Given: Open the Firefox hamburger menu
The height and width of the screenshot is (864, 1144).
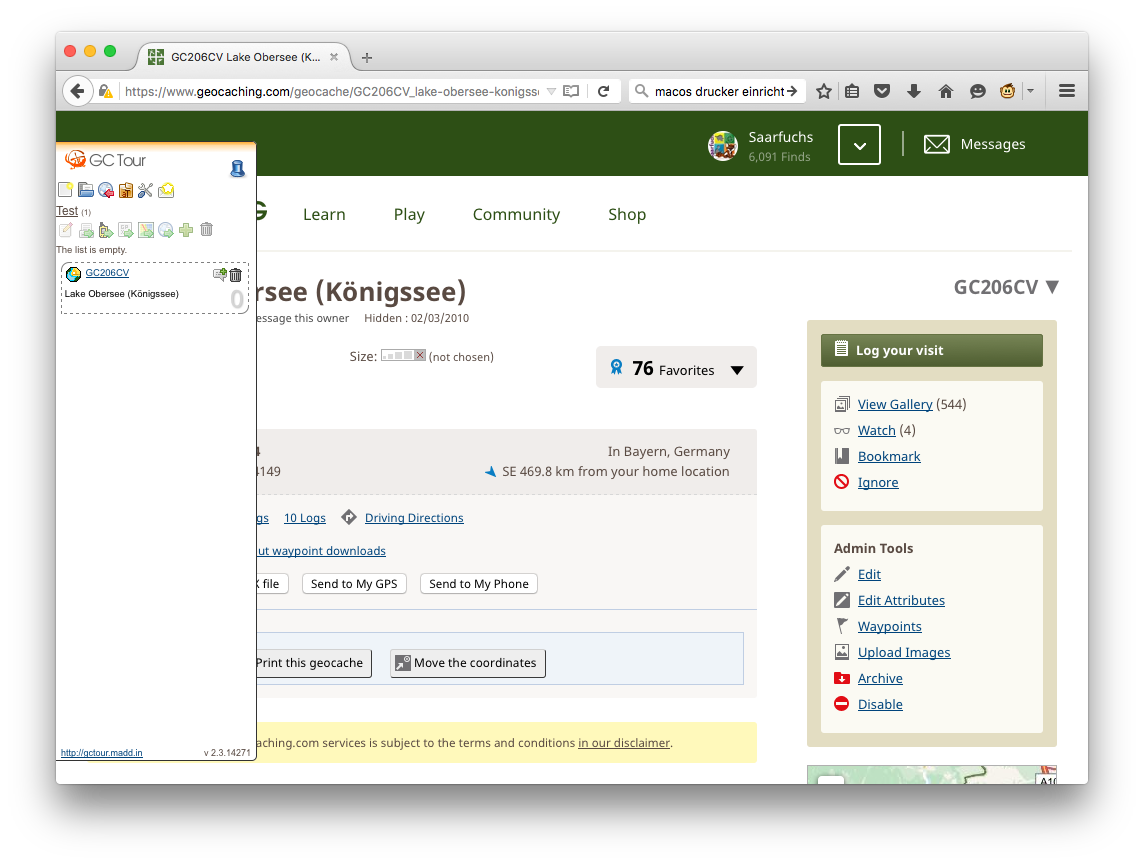Looking at the screenshot, I should 1067,91.
